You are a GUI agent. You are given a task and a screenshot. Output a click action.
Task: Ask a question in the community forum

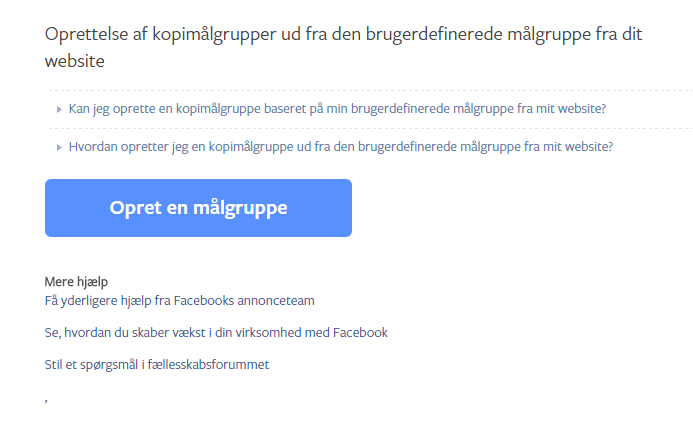pyautogui.click(x=157, y=365)
